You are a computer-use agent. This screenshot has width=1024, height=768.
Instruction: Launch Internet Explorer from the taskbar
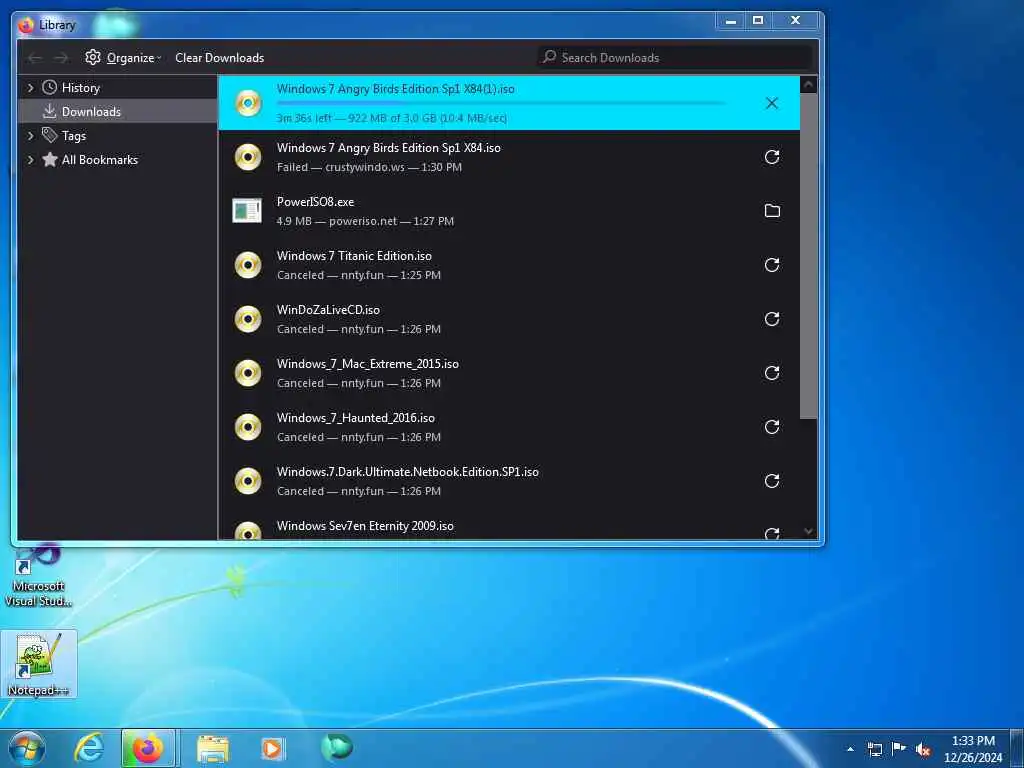tap(88, 748)
